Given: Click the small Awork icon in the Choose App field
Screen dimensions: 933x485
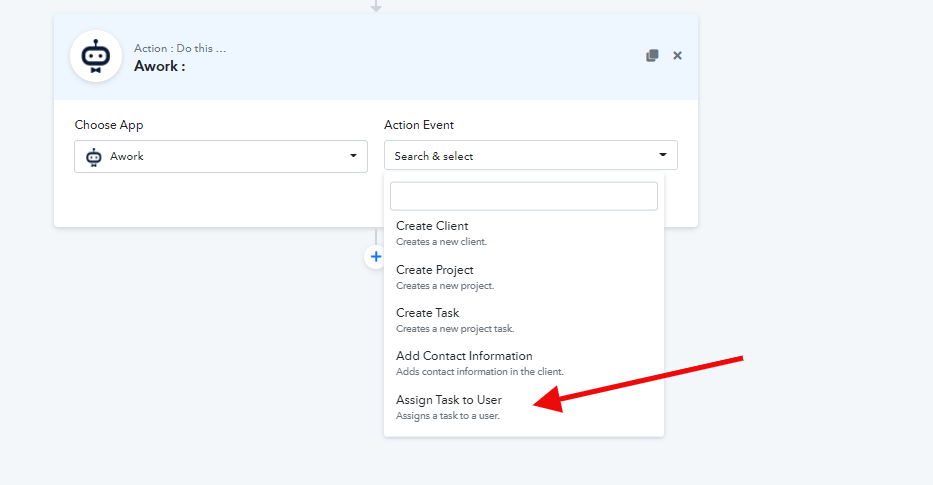Looking at the screenshot, I should [x=94, y=157].
